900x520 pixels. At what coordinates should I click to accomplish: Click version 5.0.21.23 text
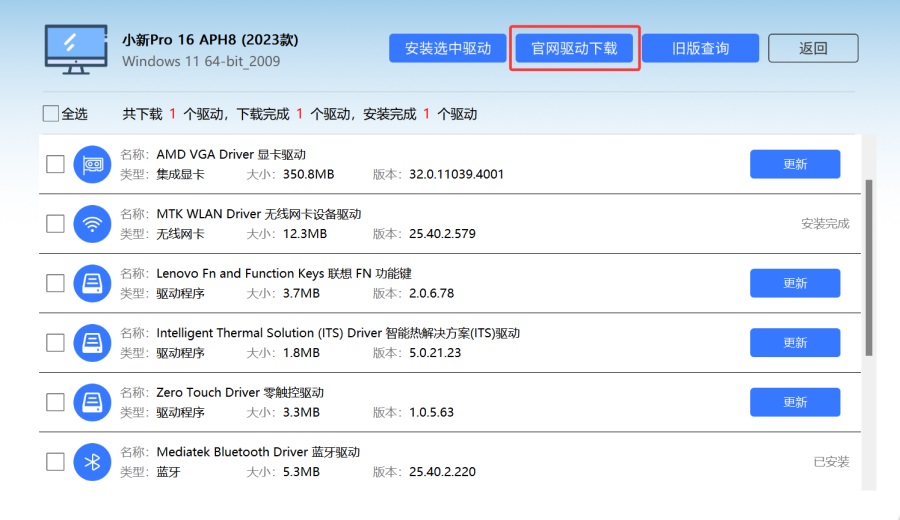435,352
